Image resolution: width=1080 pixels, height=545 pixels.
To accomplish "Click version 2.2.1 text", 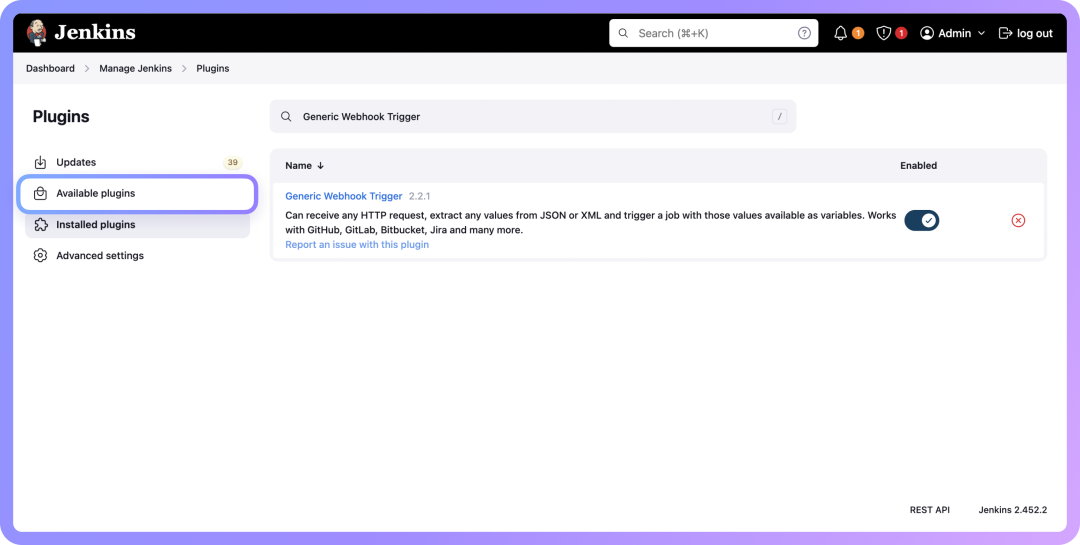I will pyautogui.click(x=419, y=196).
